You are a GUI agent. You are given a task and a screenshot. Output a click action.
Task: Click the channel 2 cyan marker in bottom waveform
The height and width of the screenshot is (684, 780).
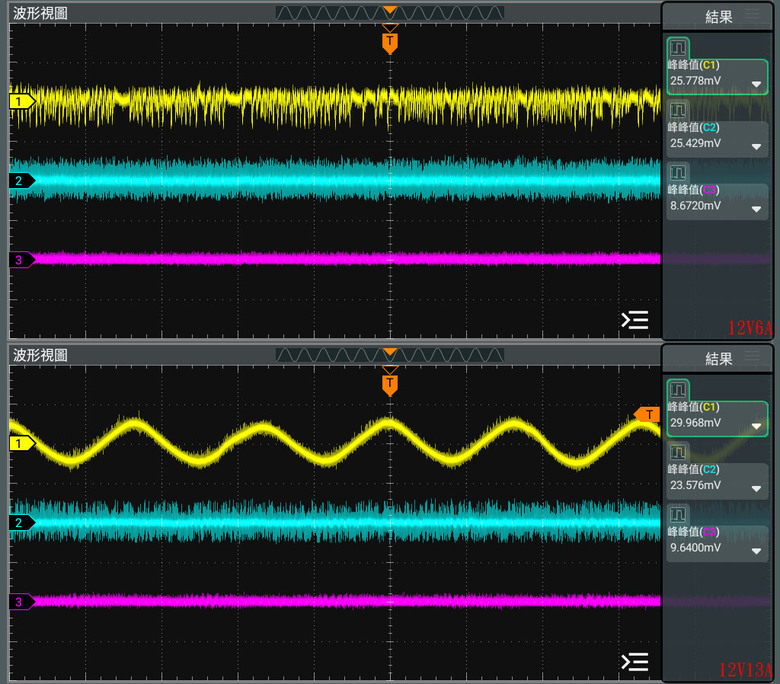(21, 522)
